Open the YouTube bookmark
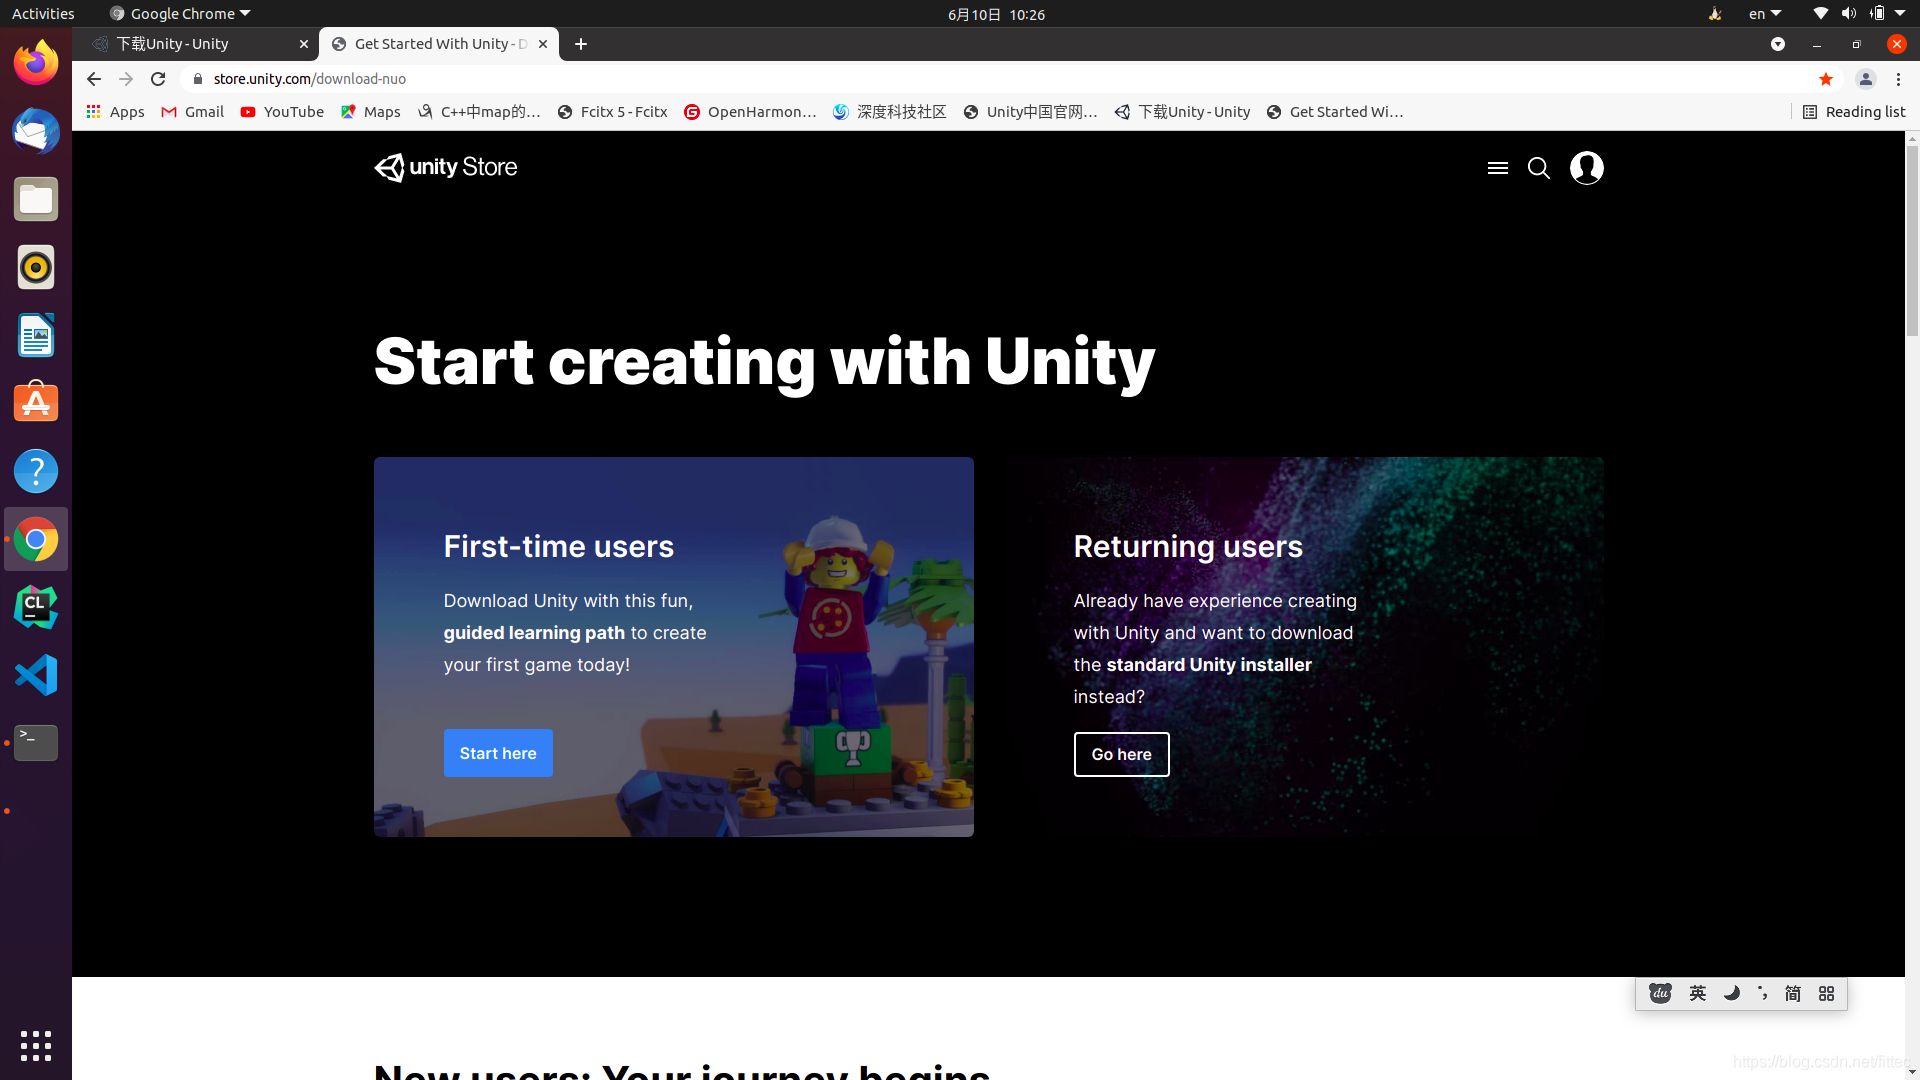The image size is (1920, 1080). click(282, 112)
